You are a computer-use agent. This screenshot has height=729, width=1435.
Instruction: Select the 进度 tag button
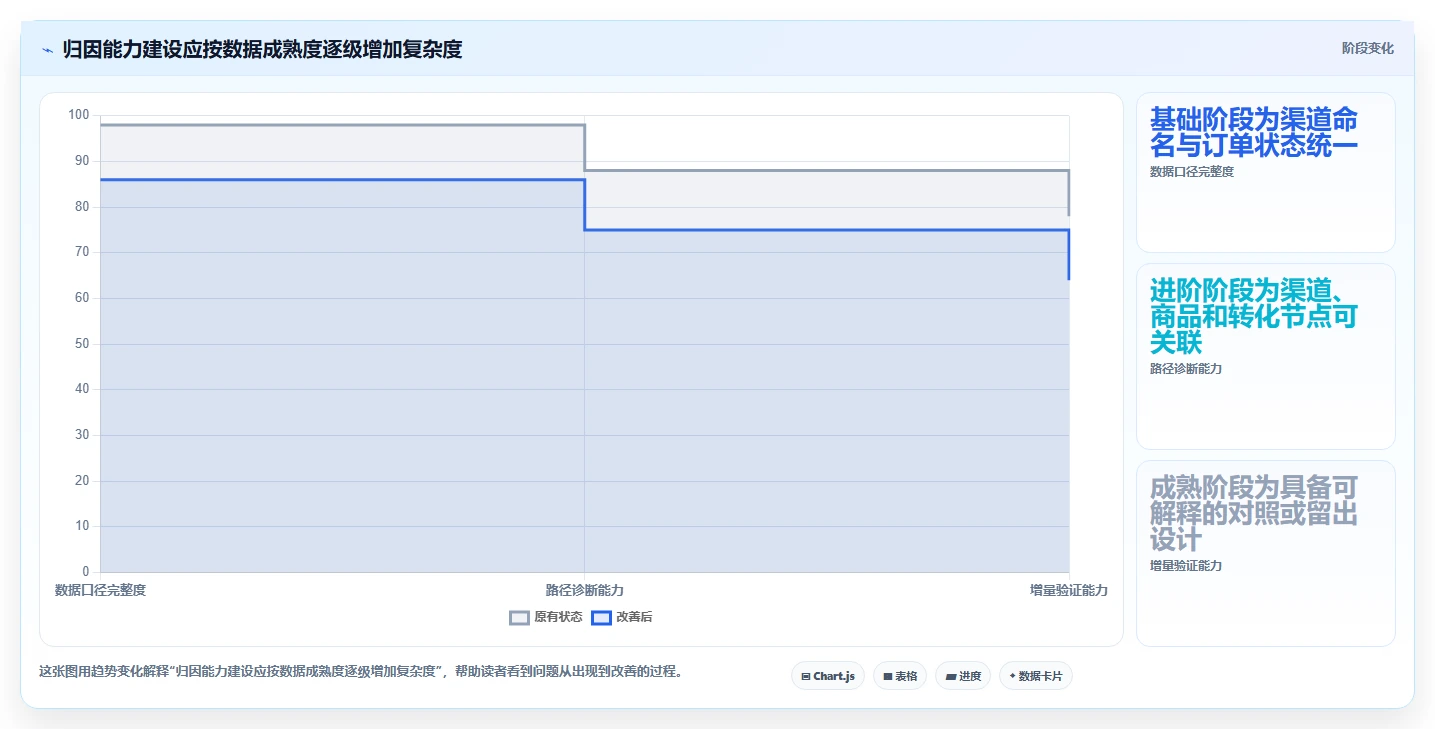click(x=963, y=676)
